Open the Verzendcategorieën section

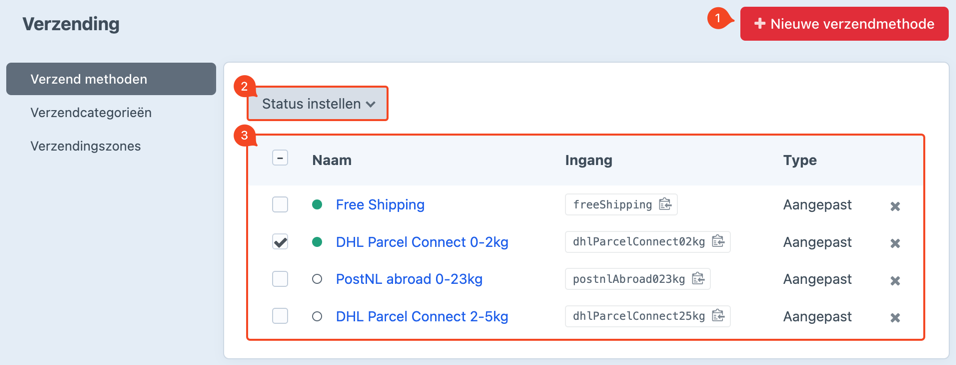coord(91,113)
